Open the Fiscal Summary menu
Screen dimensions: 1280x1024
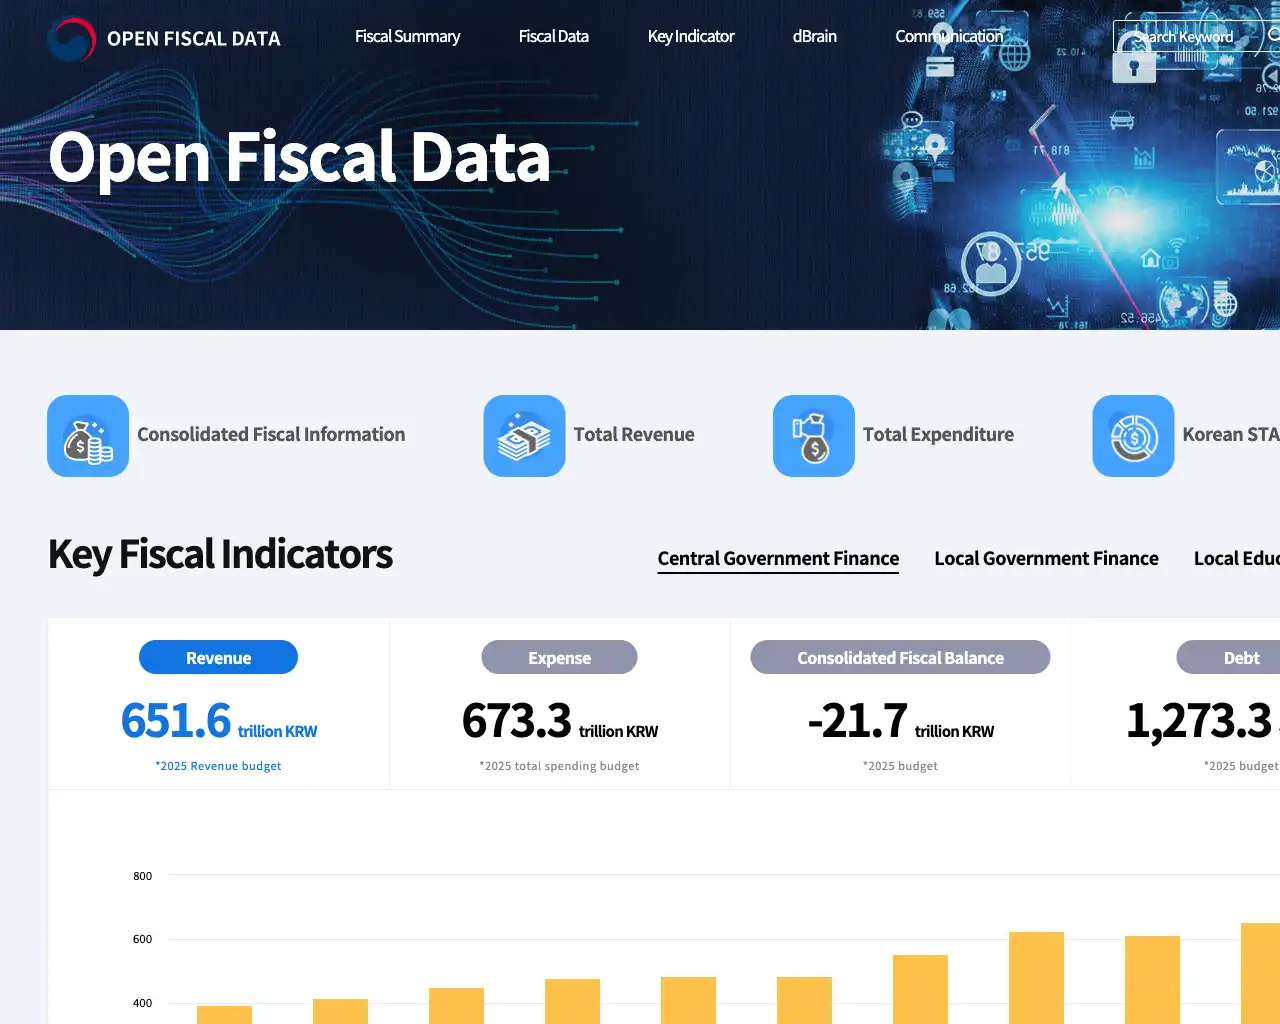click(407, 36)
